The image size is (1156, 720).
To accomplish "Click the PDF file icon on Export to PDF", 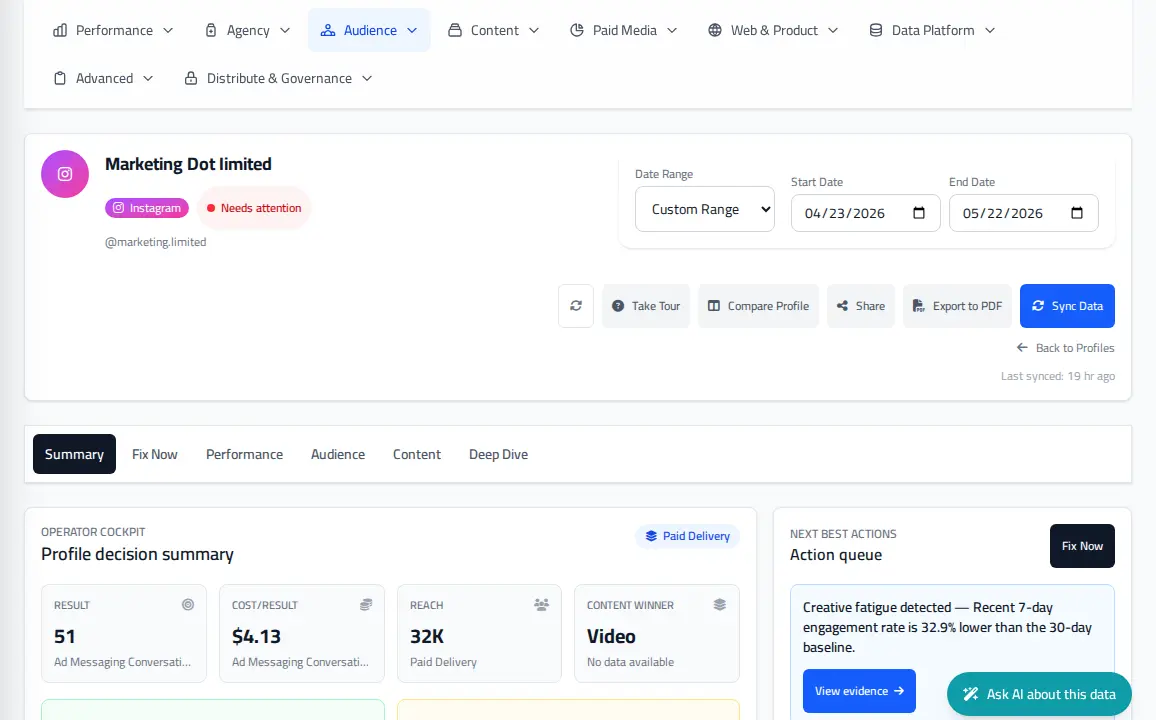I will click(x=918, y=306).
